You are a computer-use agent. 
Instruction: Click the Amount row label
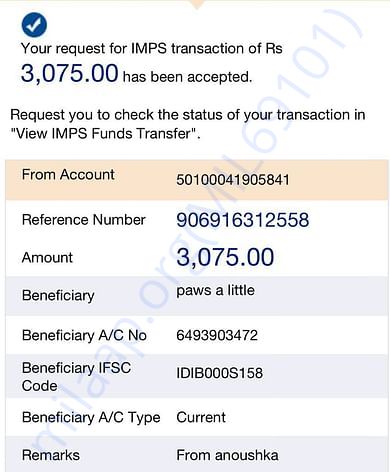click(x=47, y=258)
